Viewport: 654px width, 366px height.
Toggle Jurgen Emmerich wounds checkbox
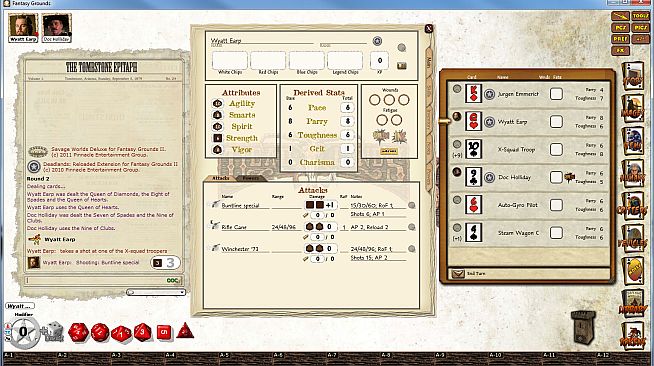pyautogui.click(x=556, y=94)
